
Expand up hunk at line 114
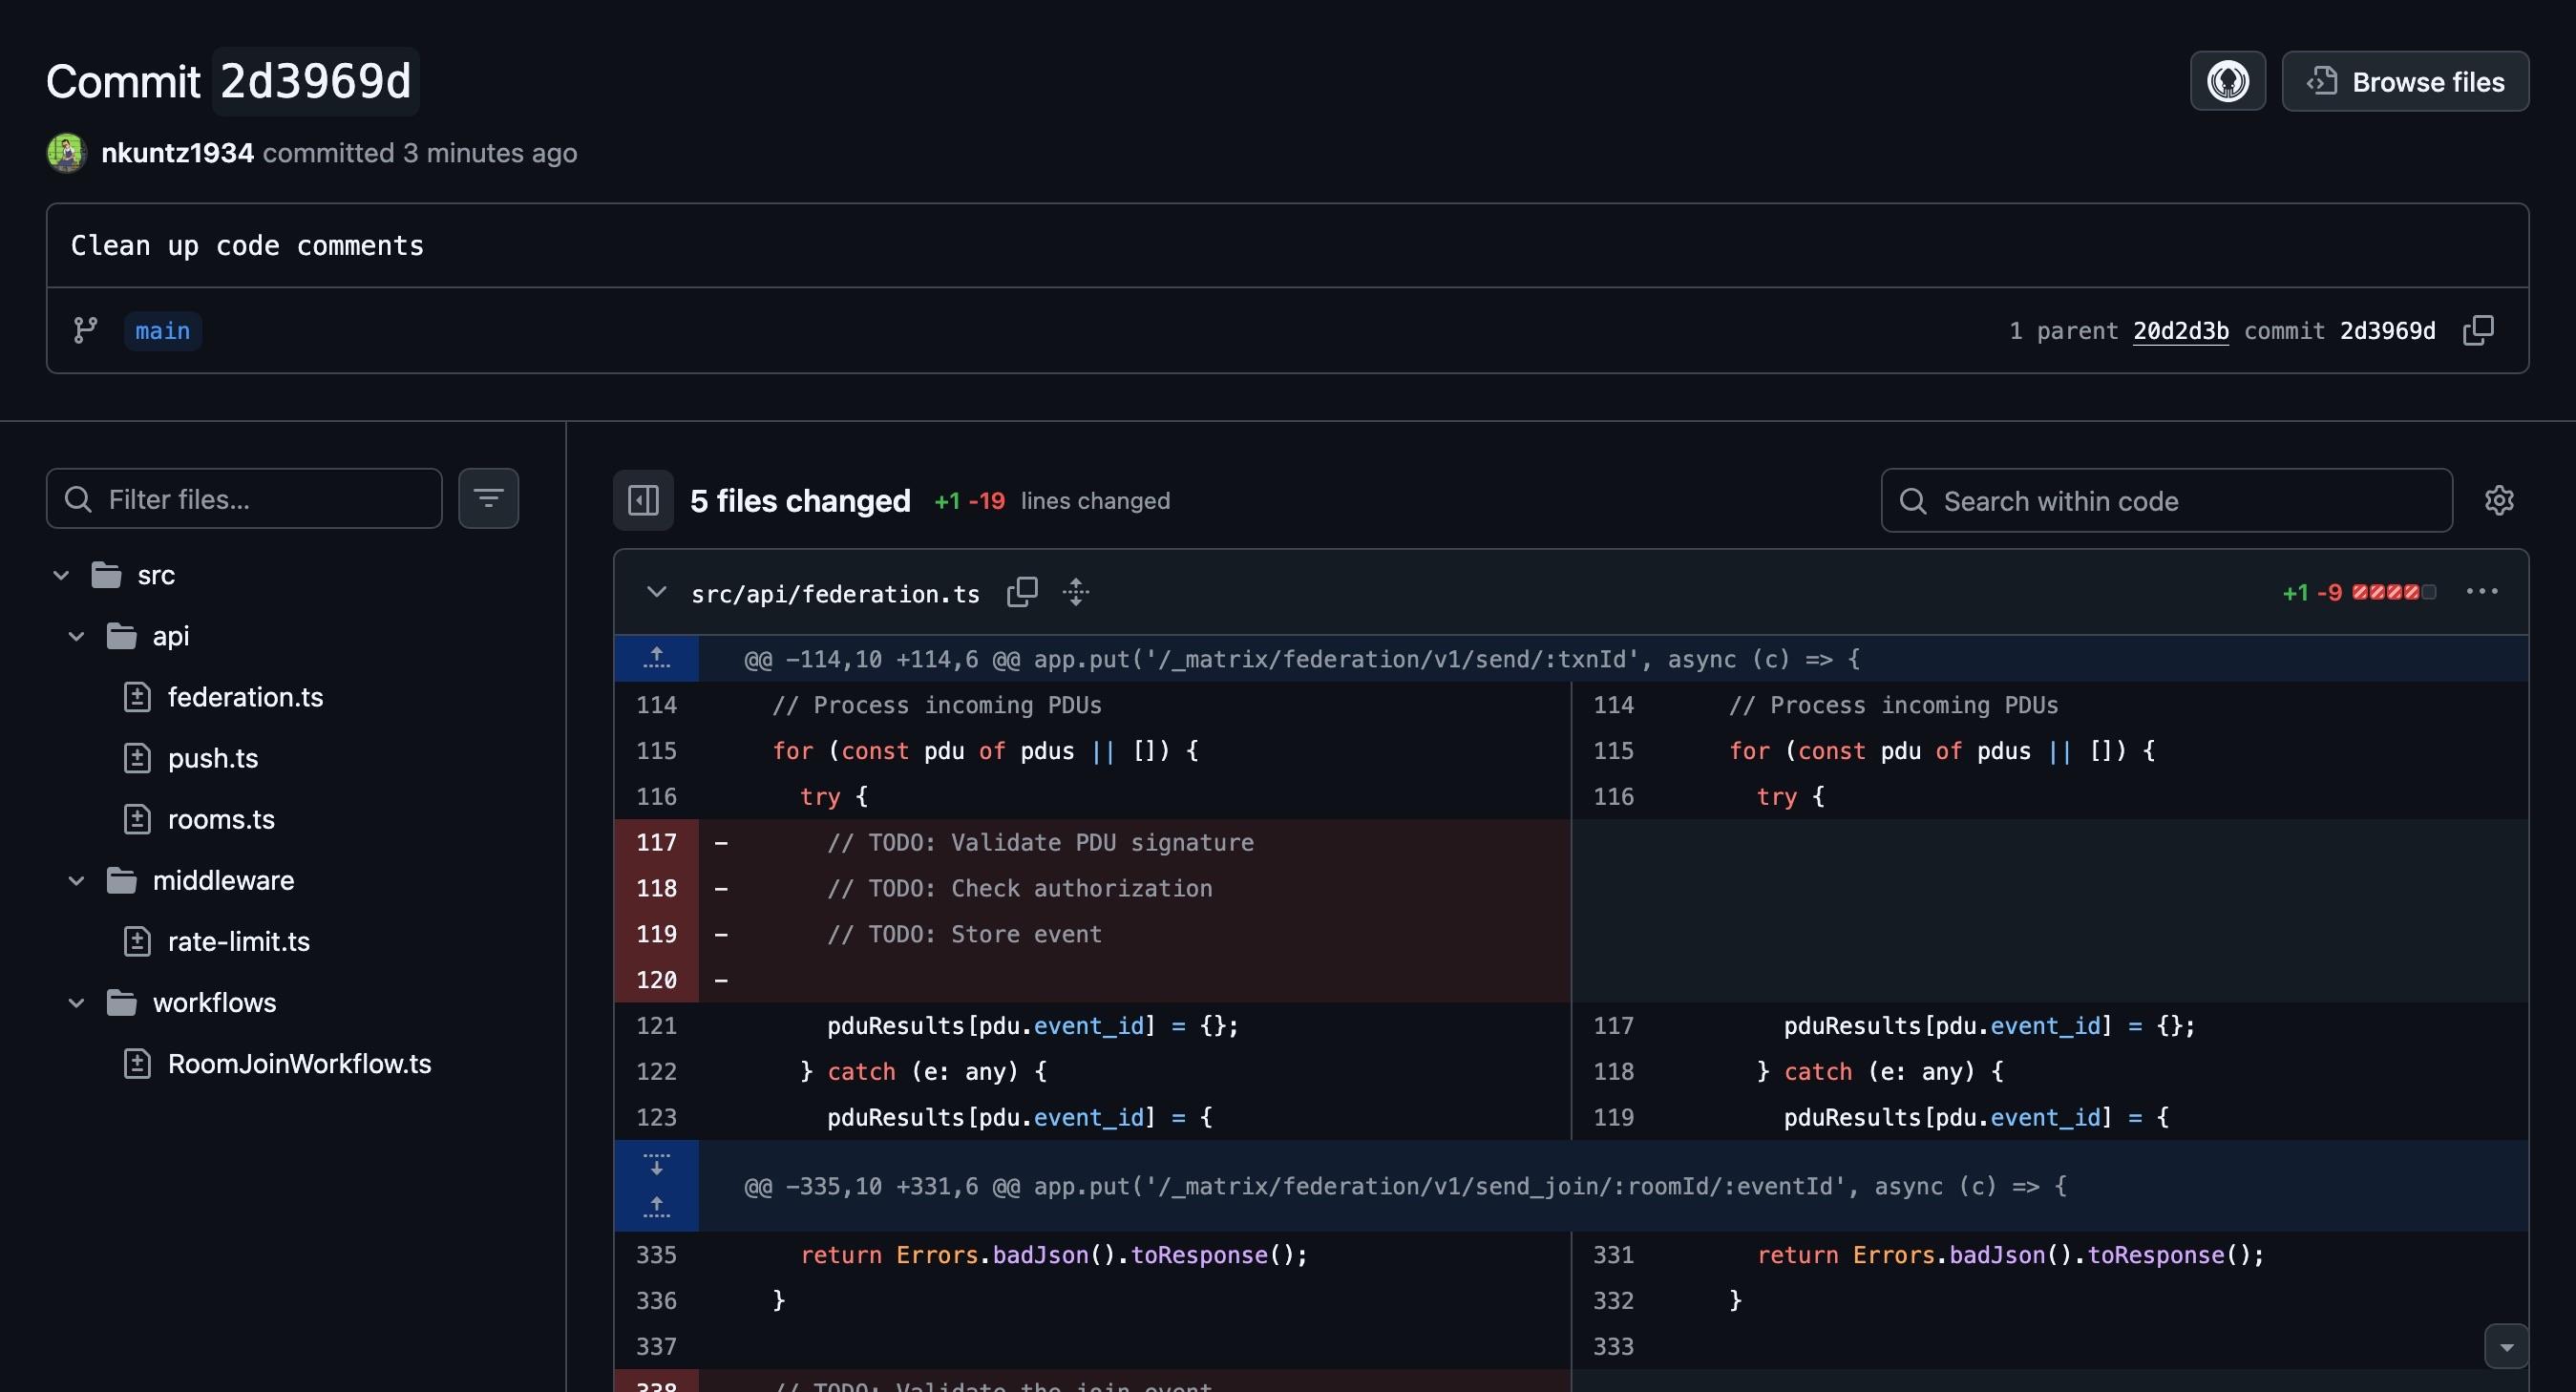(656, 658)
